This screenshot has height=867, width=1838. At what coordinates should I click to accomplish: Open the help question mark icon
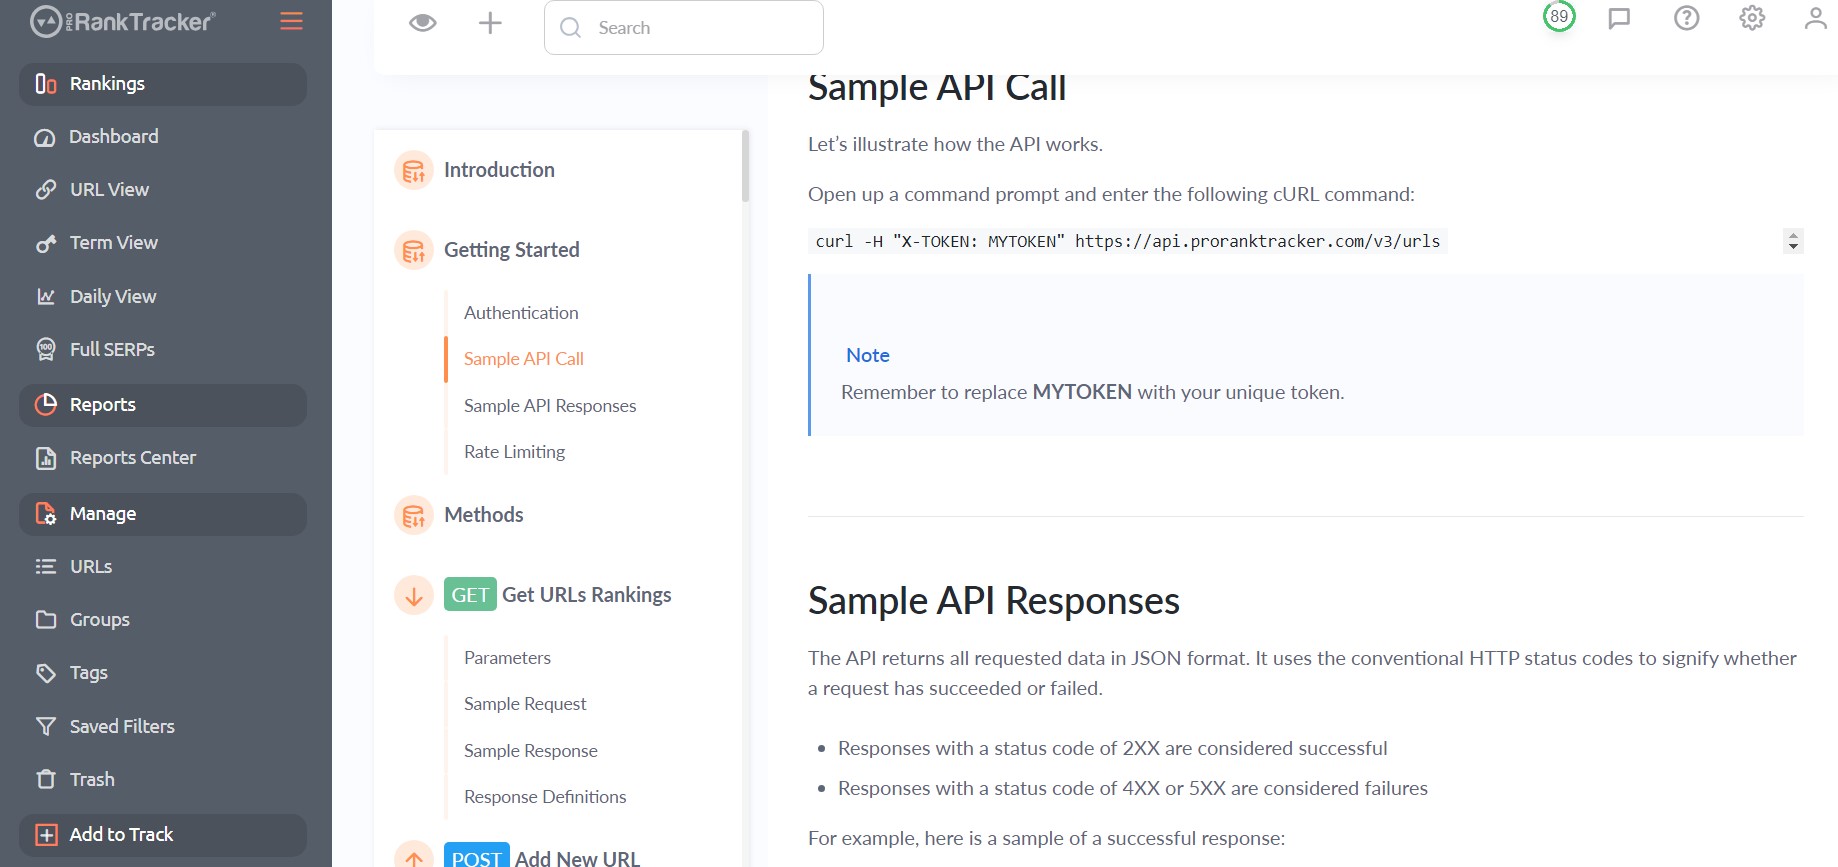point(1687,18)
